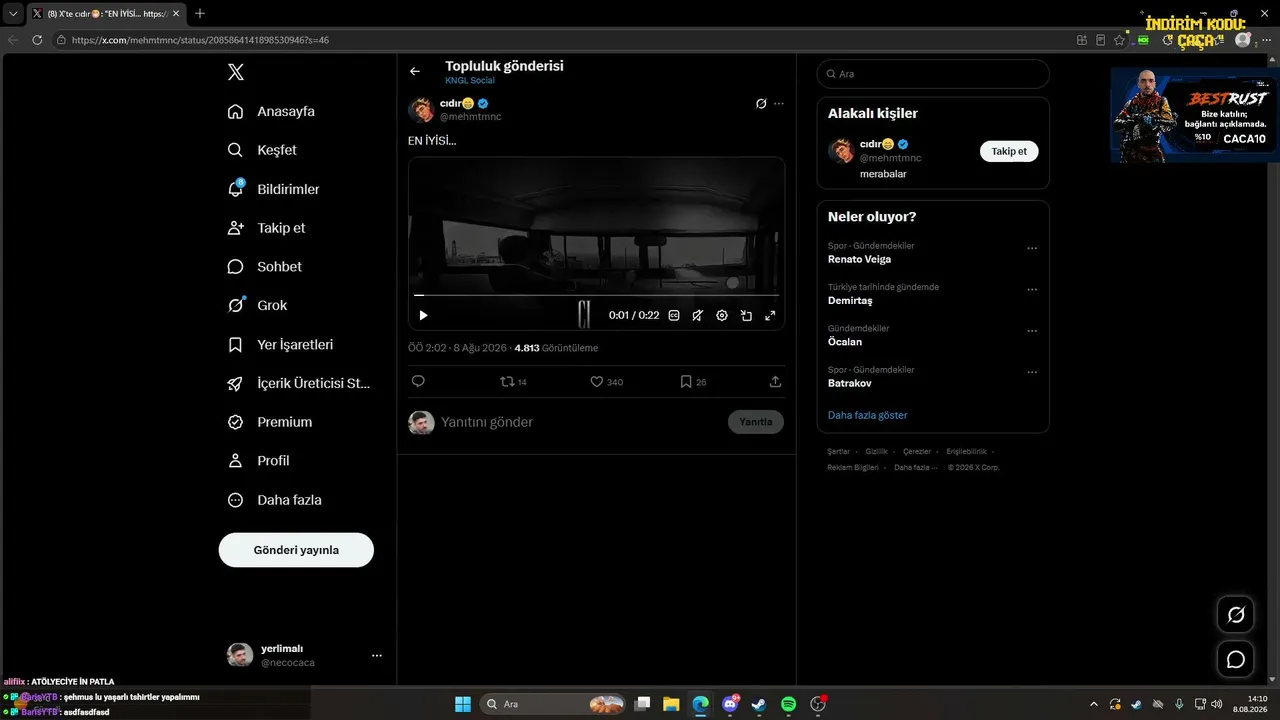Expand the browser tab list chevron
Screen dimensions: 1280x720
(x=13, y=14)
